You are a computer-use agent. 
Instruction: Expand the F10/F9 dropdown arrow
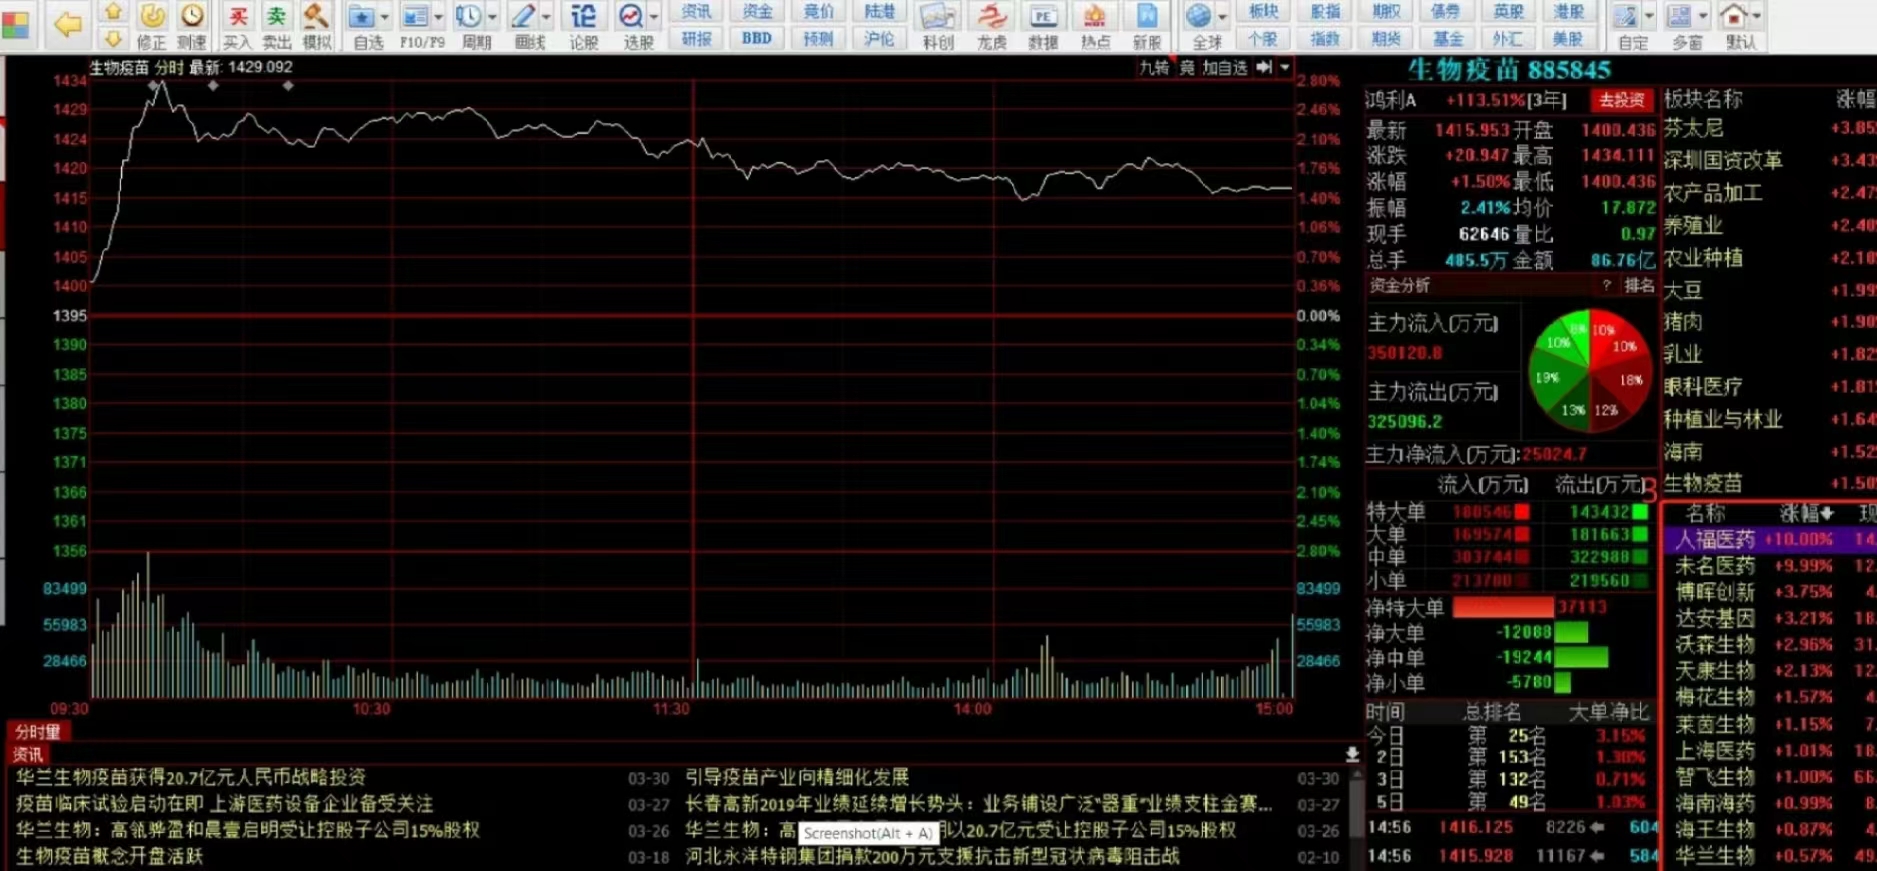pyautogui.click(x=438, y=17)
